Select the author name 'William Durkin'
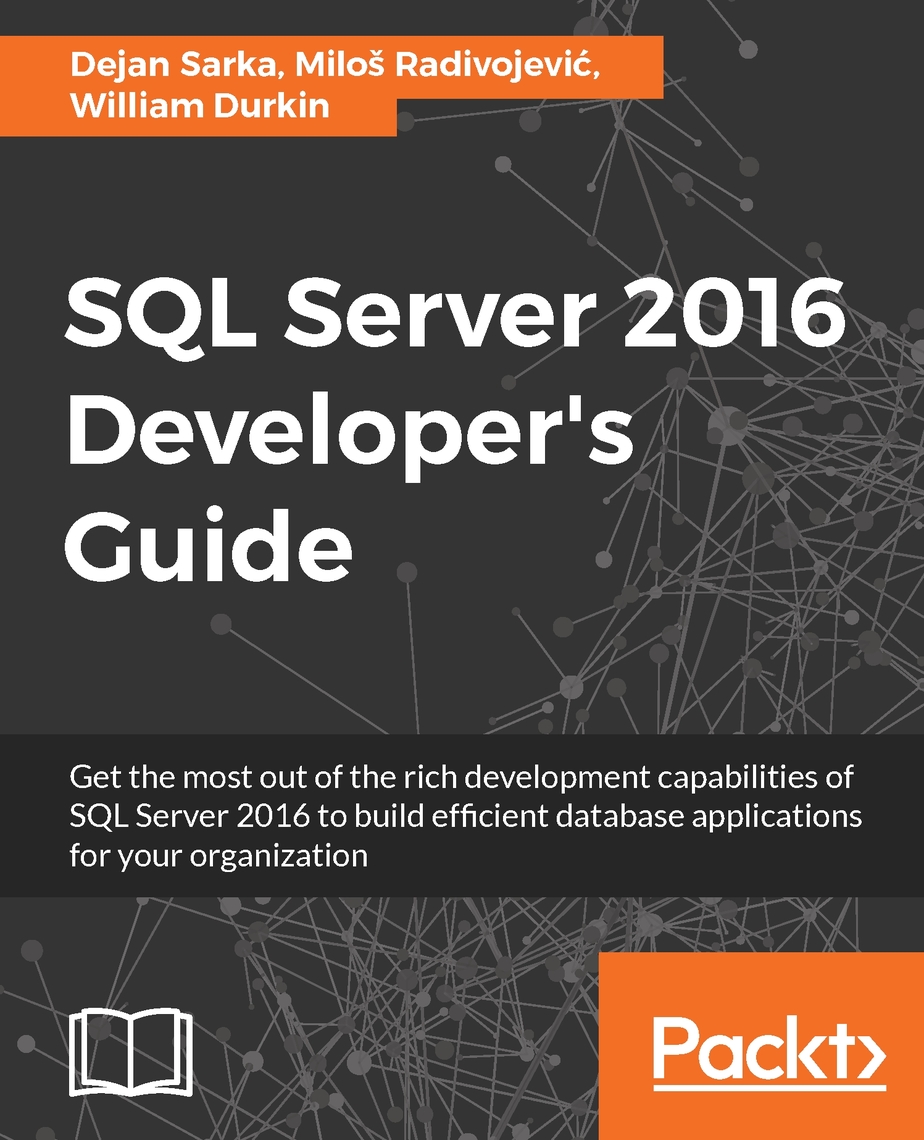 (200, 105)
